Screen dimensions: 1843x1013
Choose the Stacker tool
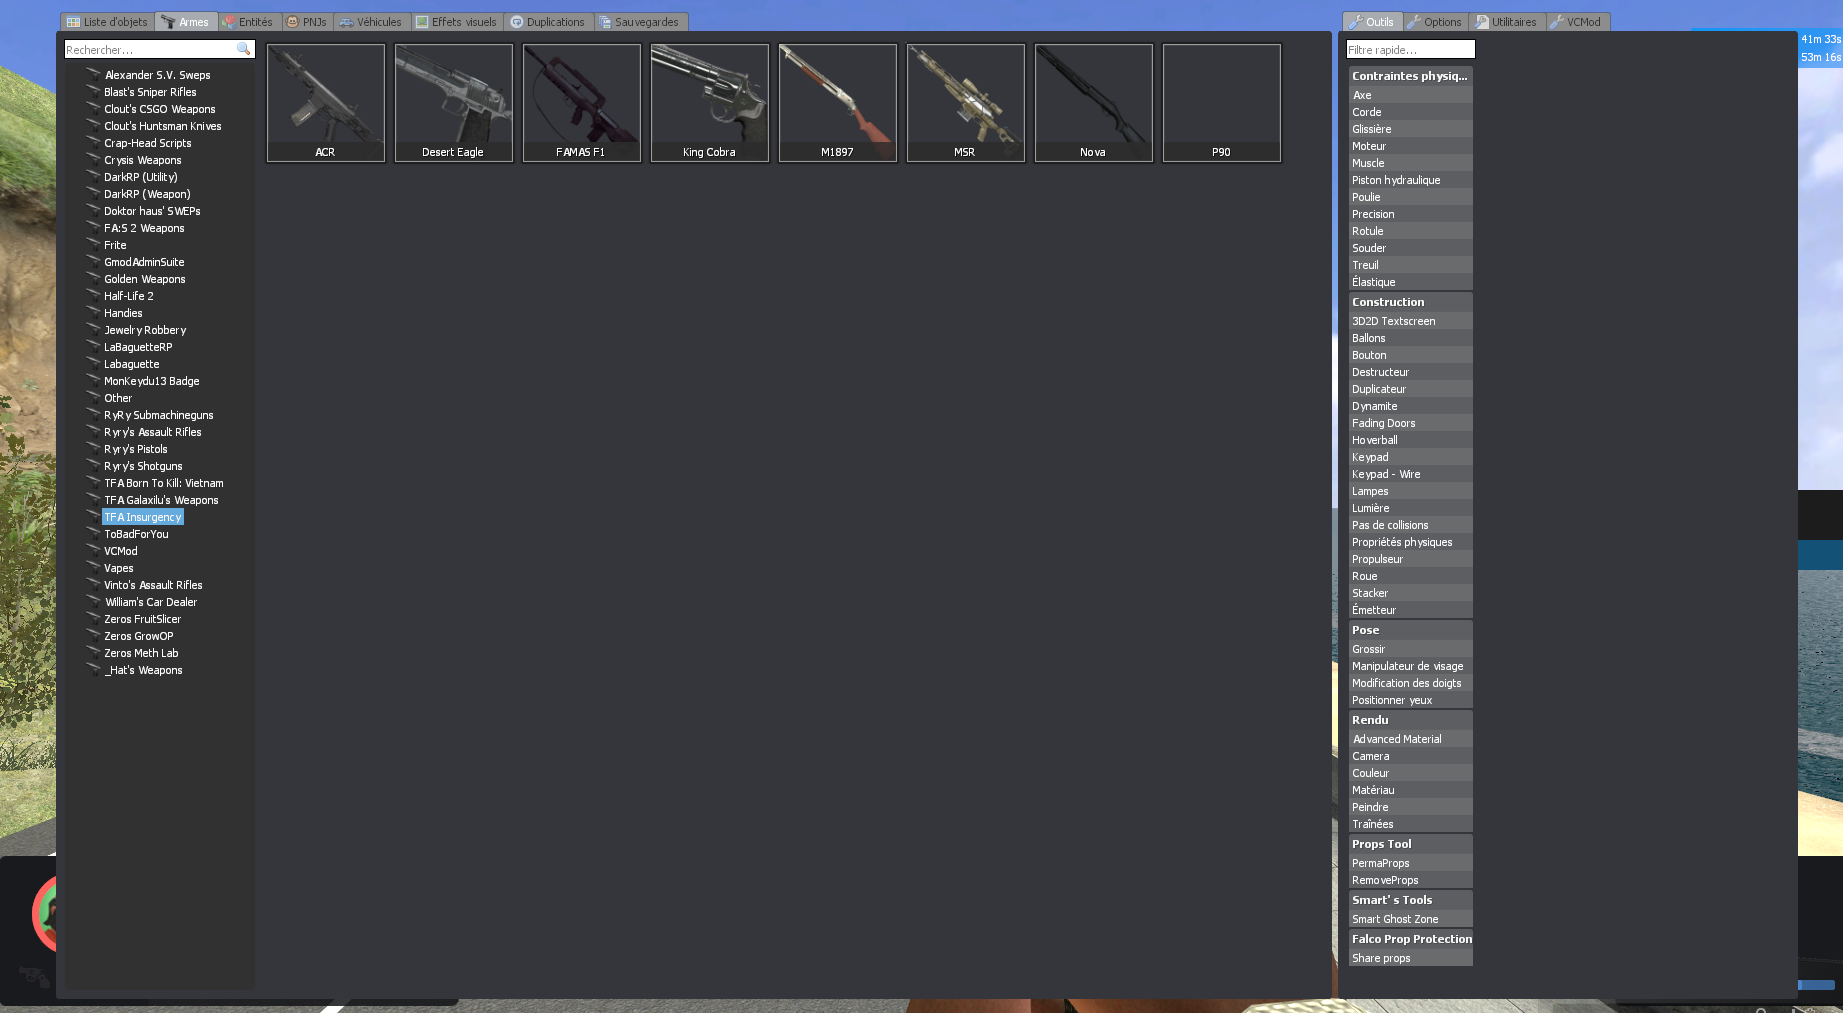click(x=1410, y=593)
